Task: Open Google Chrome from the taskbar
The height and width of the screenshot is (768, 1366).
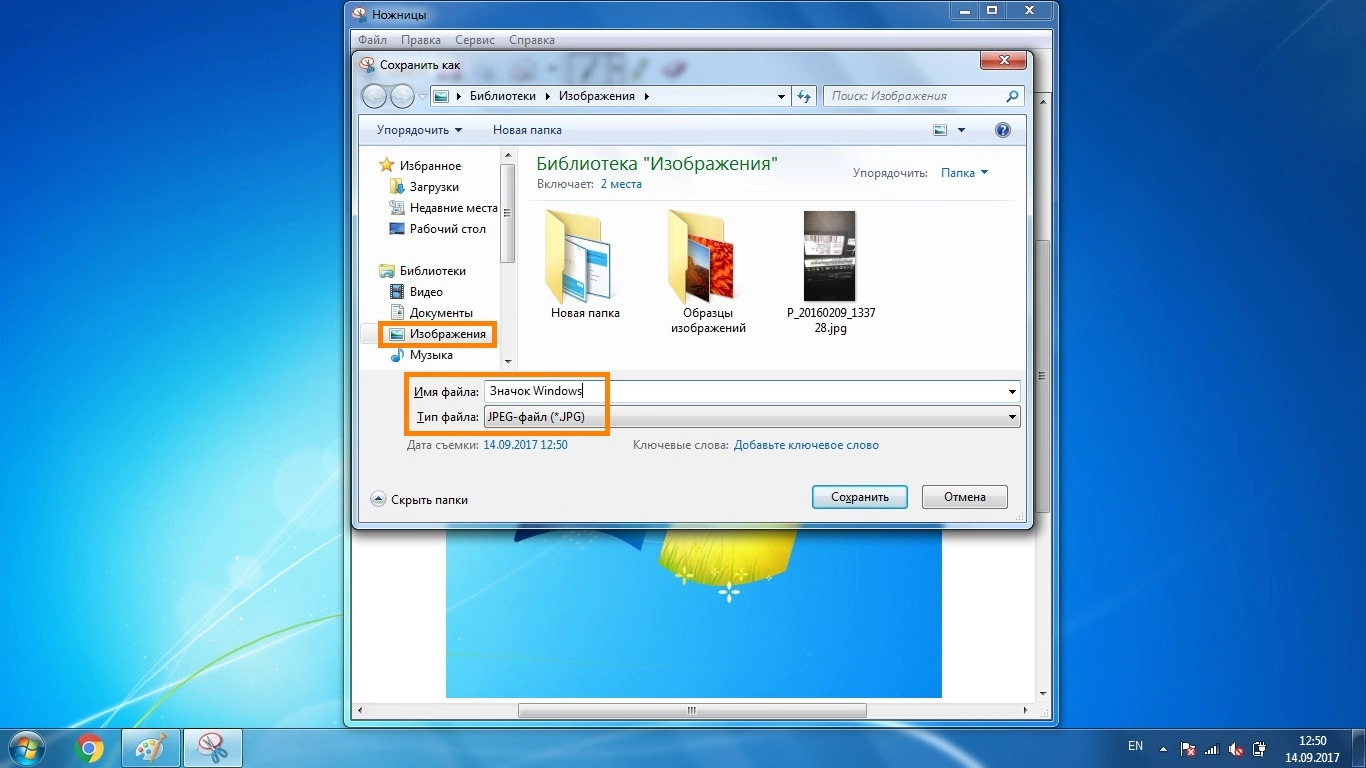Action: point(89,747)
